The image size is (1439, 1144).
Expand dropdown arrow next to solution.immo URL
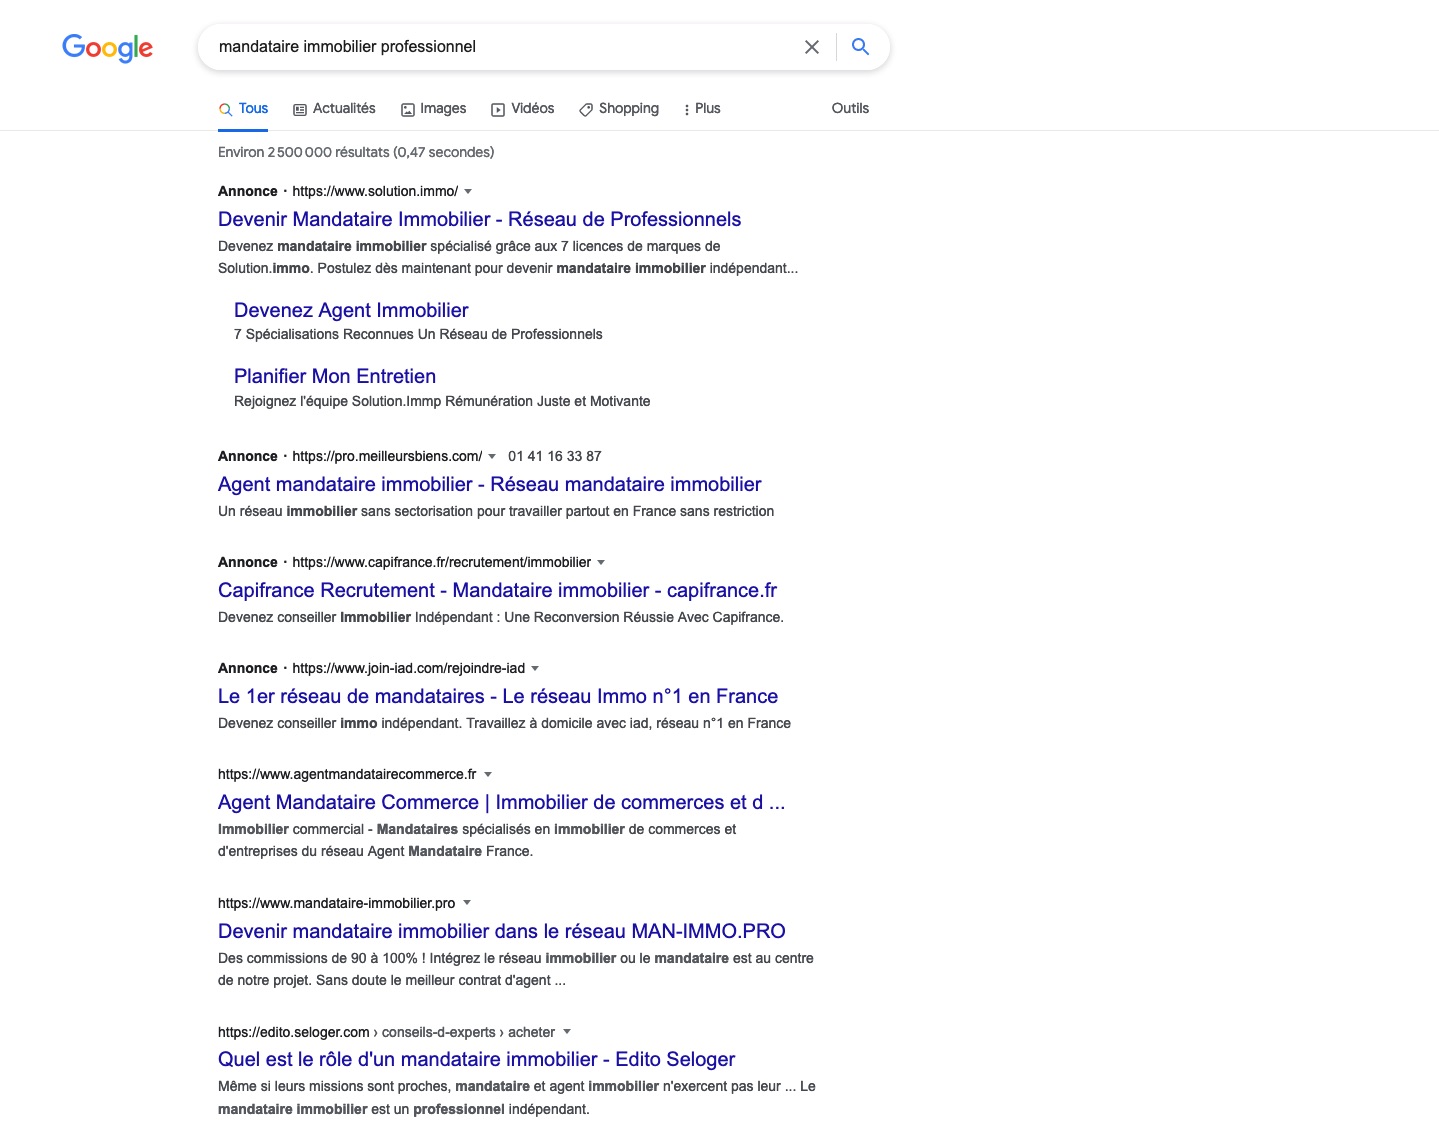[x=468, y=191]
